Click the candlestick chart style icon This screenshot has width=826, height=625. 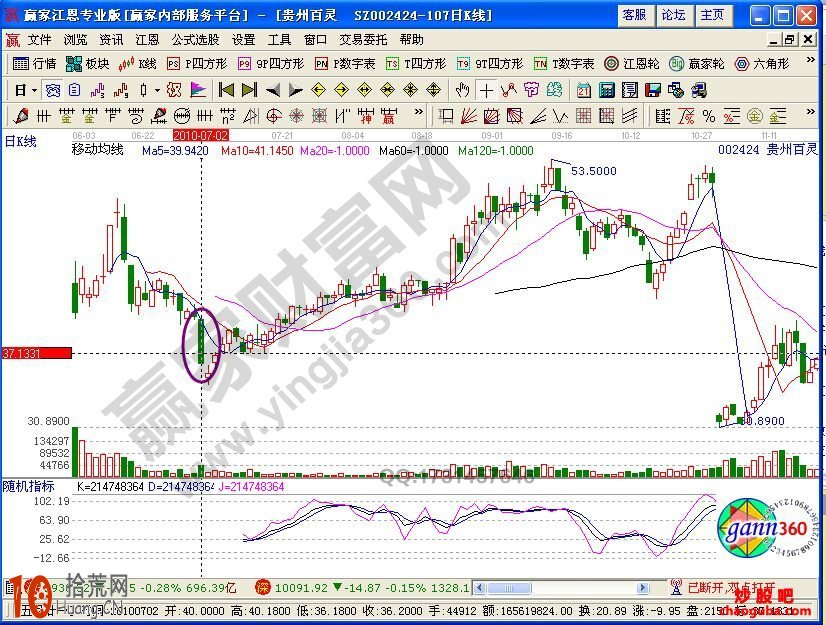[144, 91]
